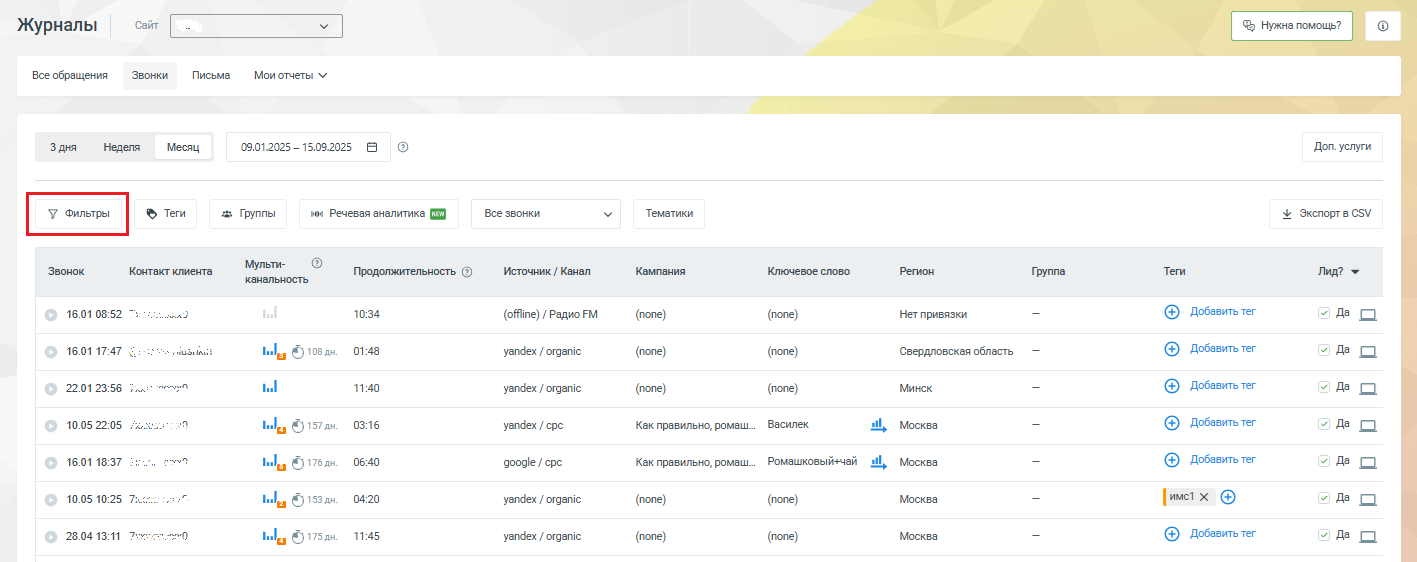Click the Нужна помощь? button
This screenshot has height=562, width=1417.
[x=1293, y=26]
